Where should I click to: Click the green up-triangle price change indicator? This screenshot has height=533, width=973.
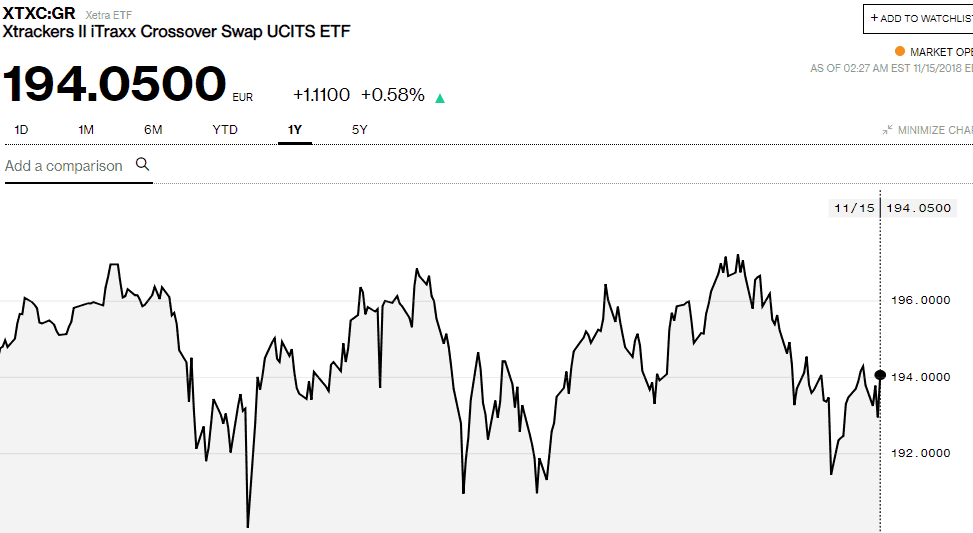(440, 97)
